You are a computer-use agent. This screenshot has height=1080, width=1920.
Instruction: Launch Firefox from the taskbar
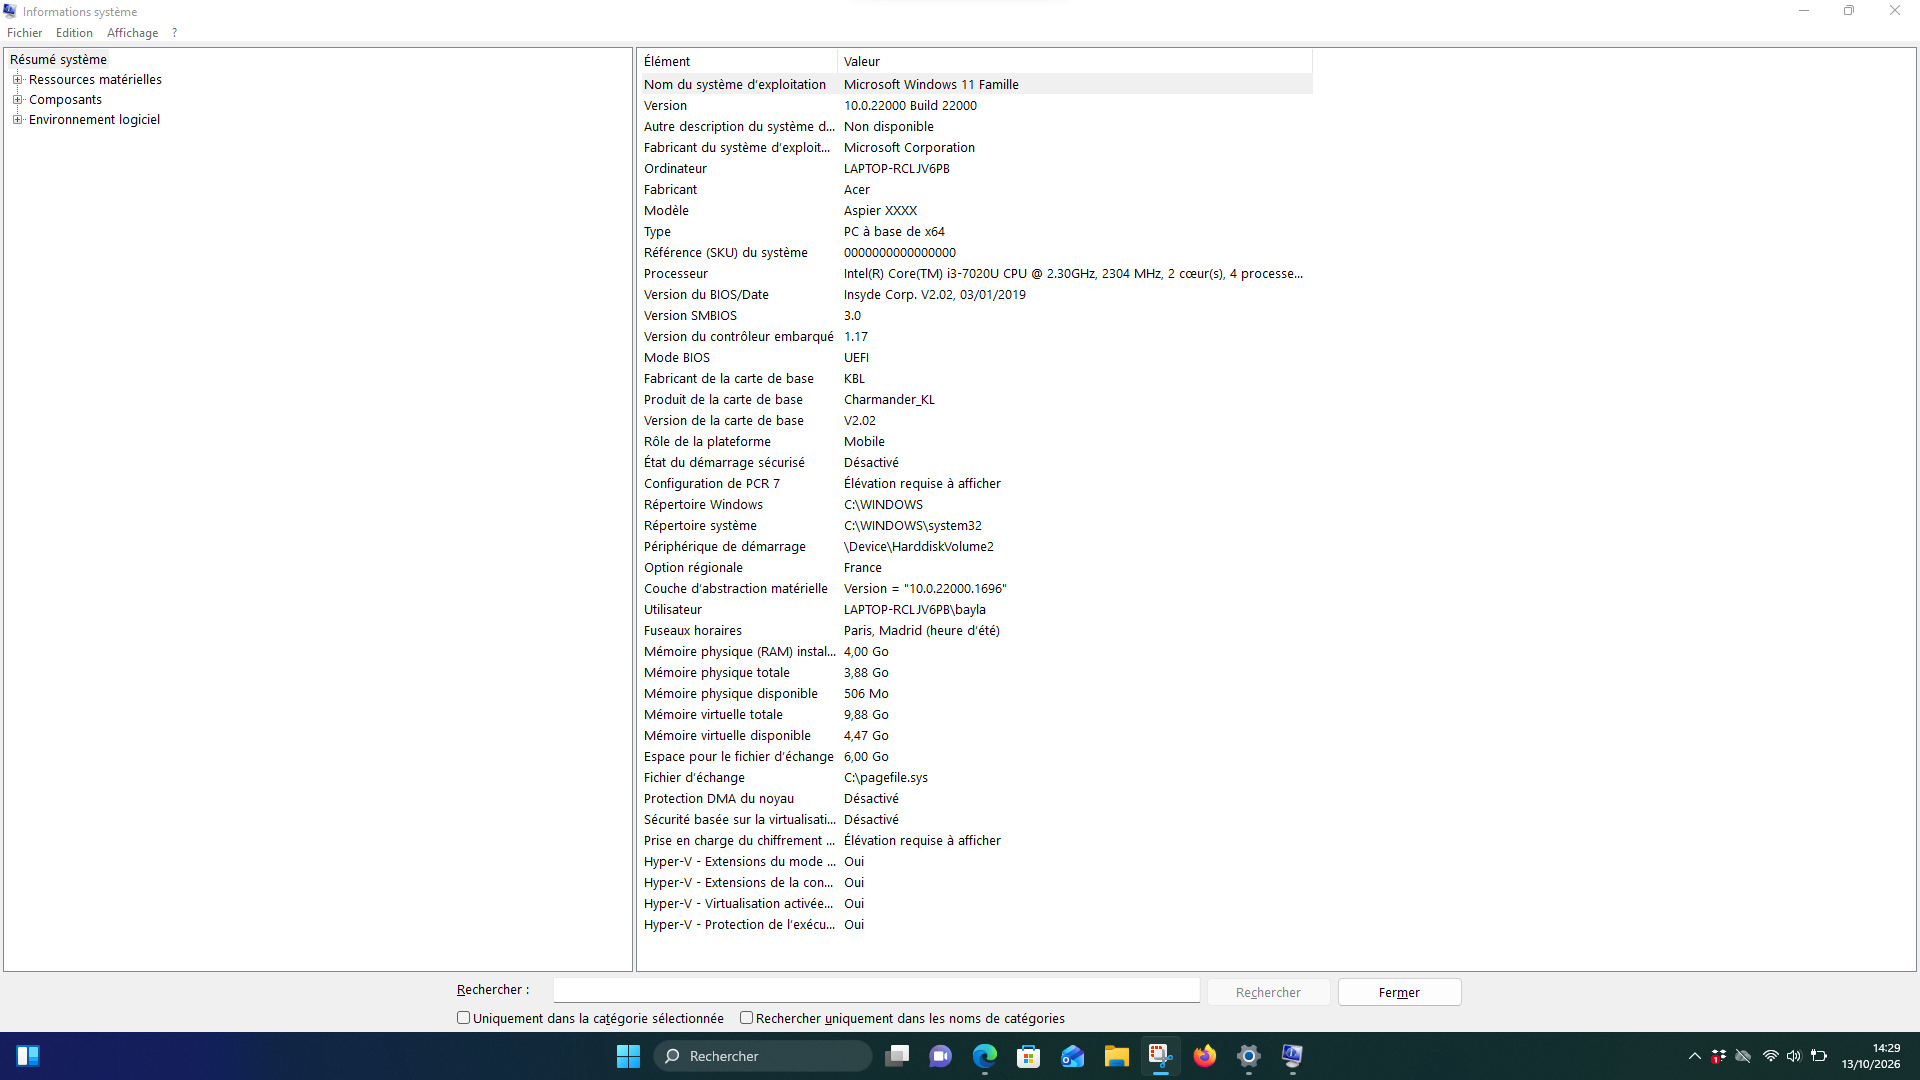coord(1205,1056)
